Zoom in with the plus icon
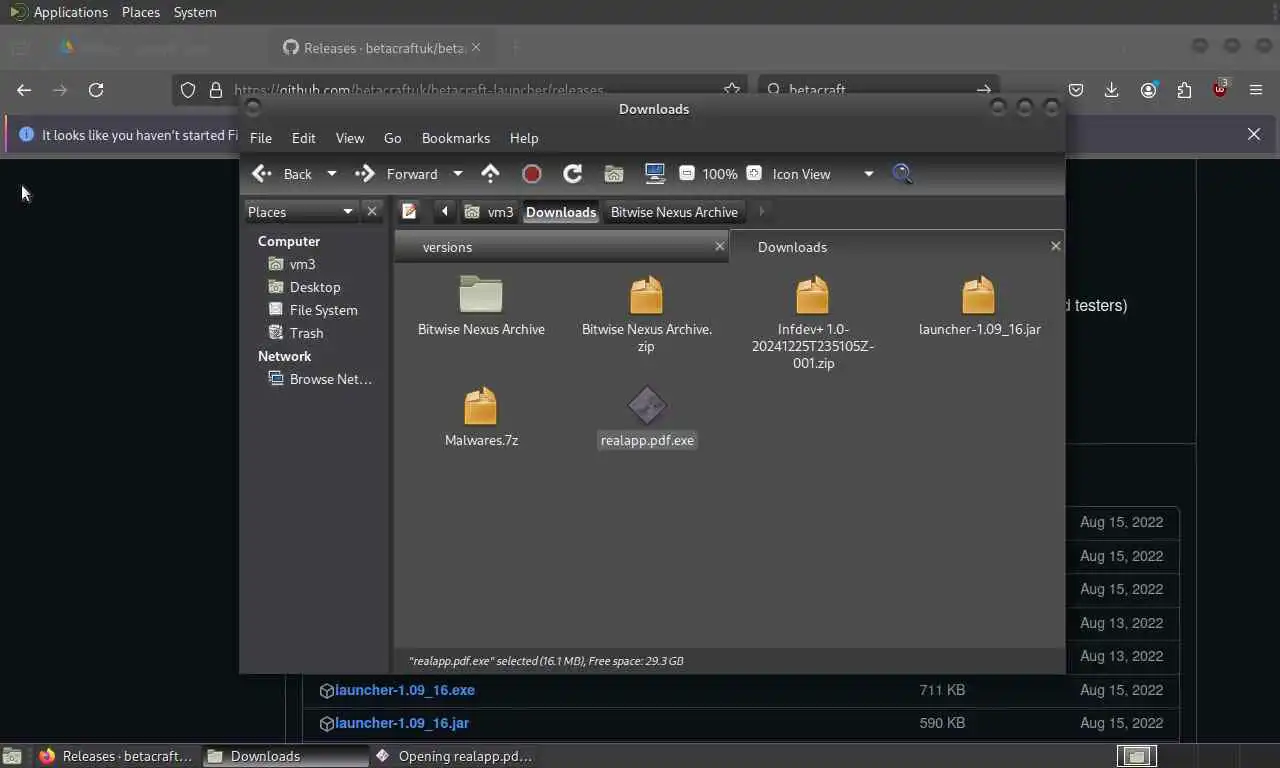This screenshot has width=1280, height=768. pos(754,174)
